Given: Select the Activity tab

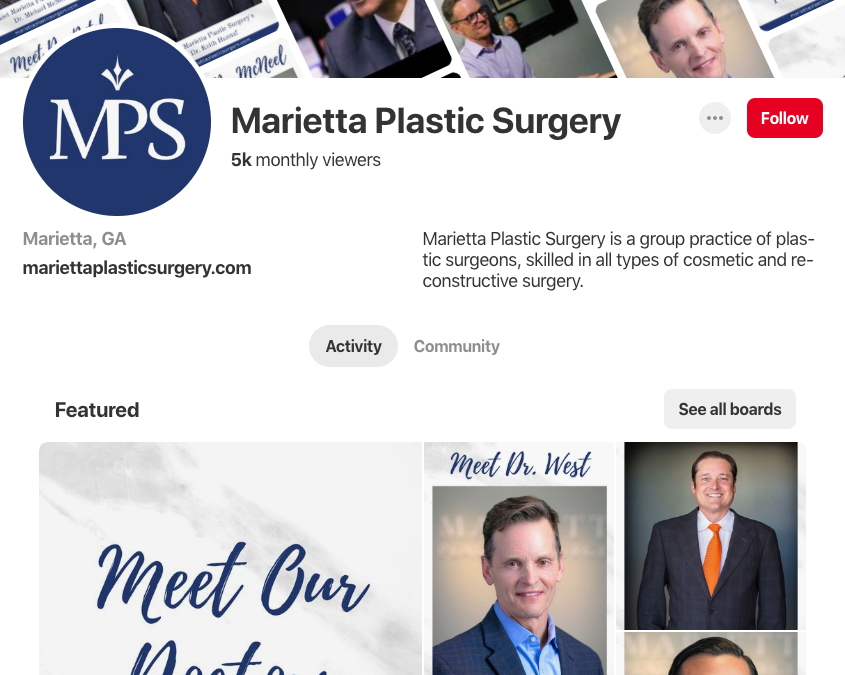Looking at the screenshot, I should click(354, 346).
